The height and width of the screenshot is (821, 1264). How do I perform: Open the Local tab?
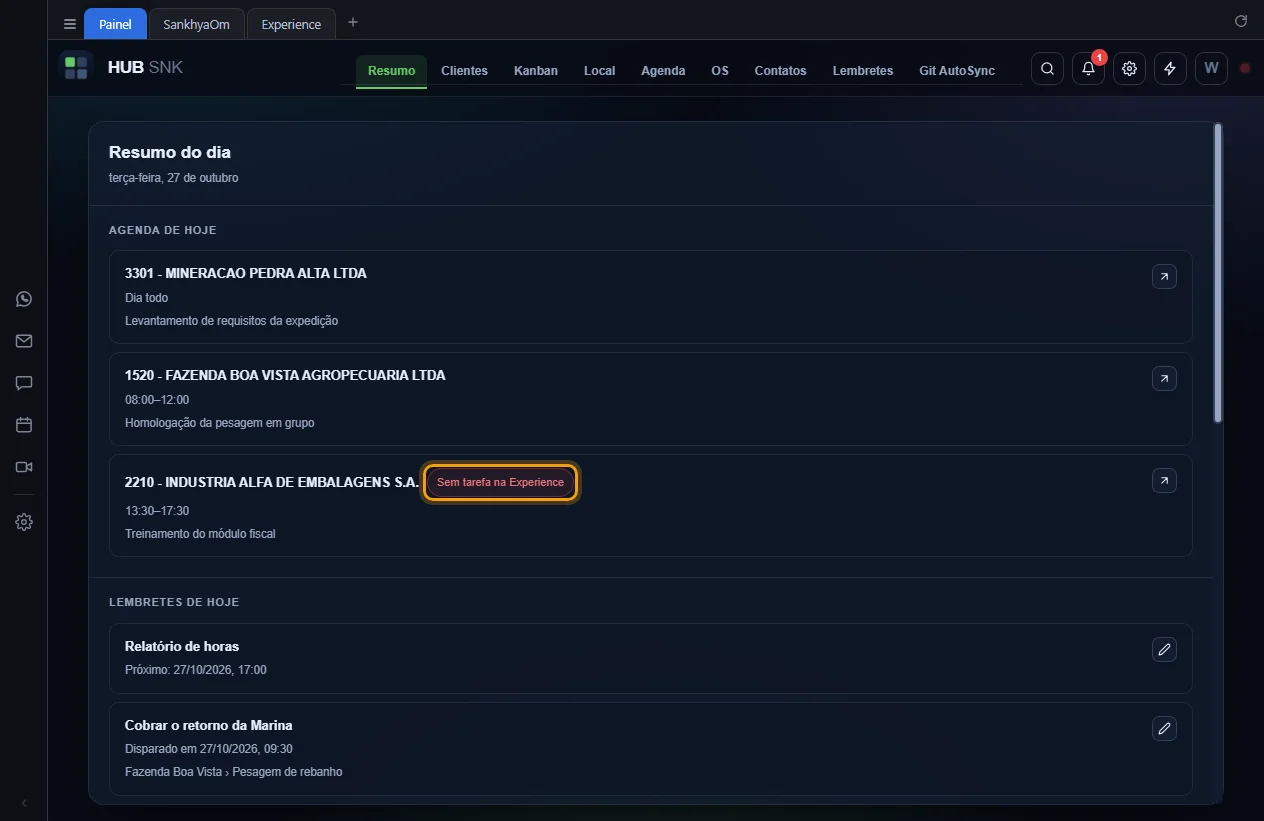tap(599, 71)
